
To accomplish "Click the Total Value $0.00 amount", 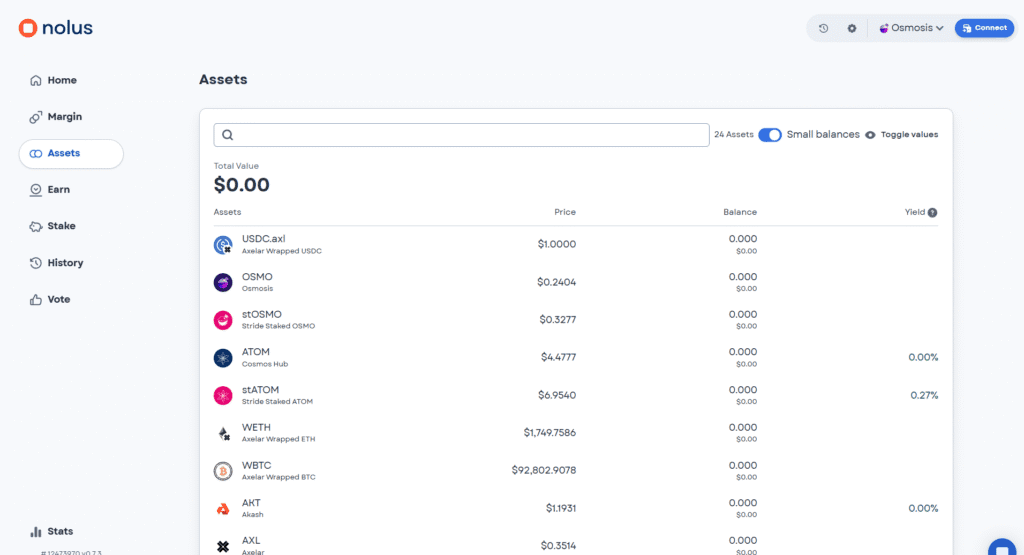I will pos(242,185).
